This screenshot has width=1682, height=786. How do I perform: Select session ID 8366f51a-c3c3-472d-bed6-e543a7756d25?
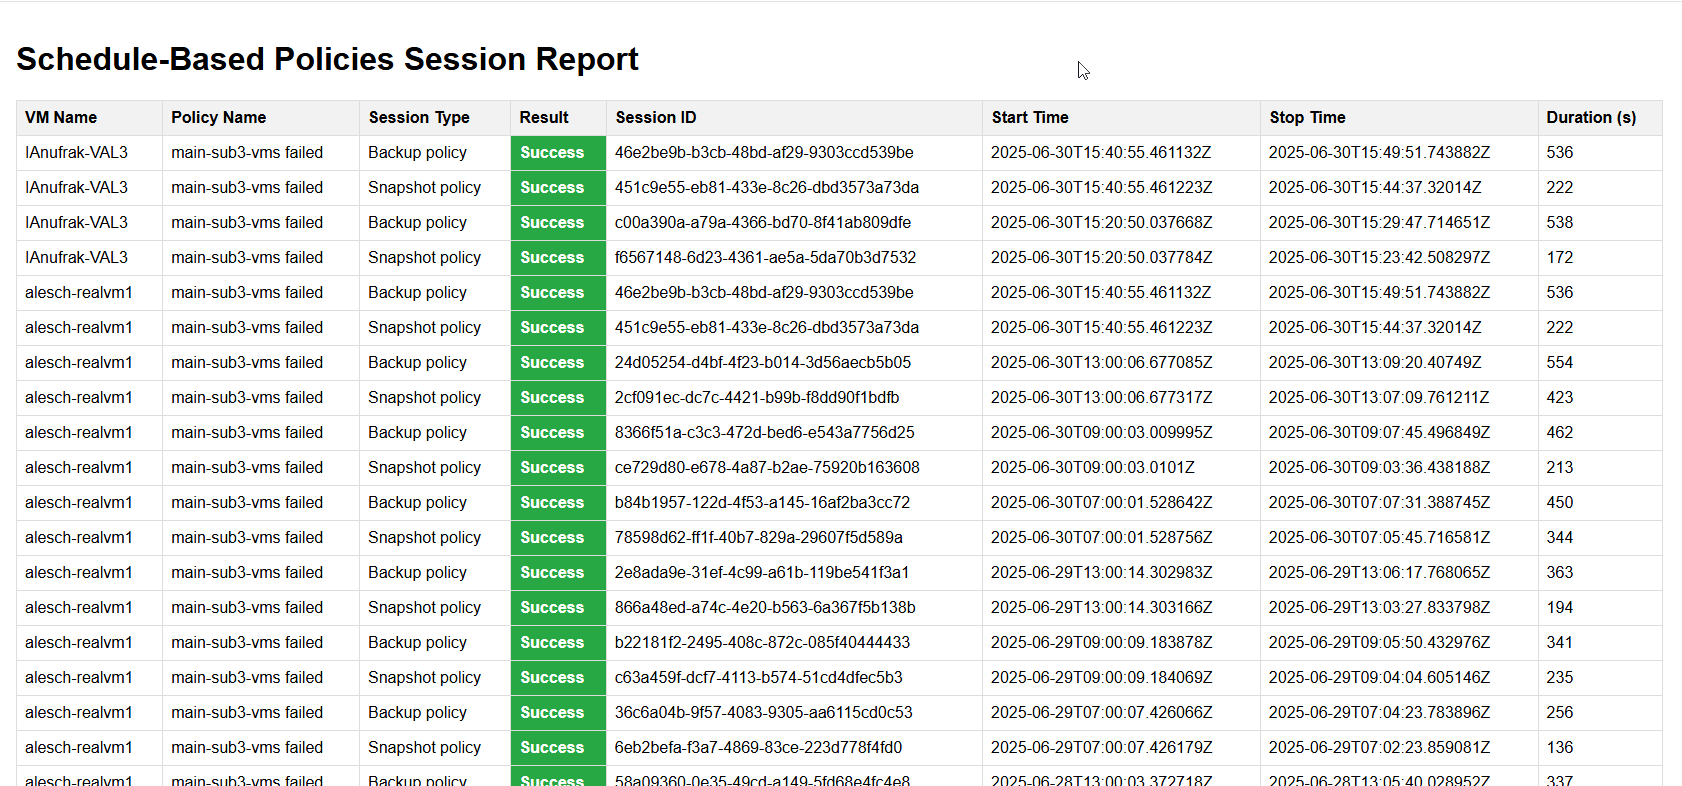pos(765,432)
